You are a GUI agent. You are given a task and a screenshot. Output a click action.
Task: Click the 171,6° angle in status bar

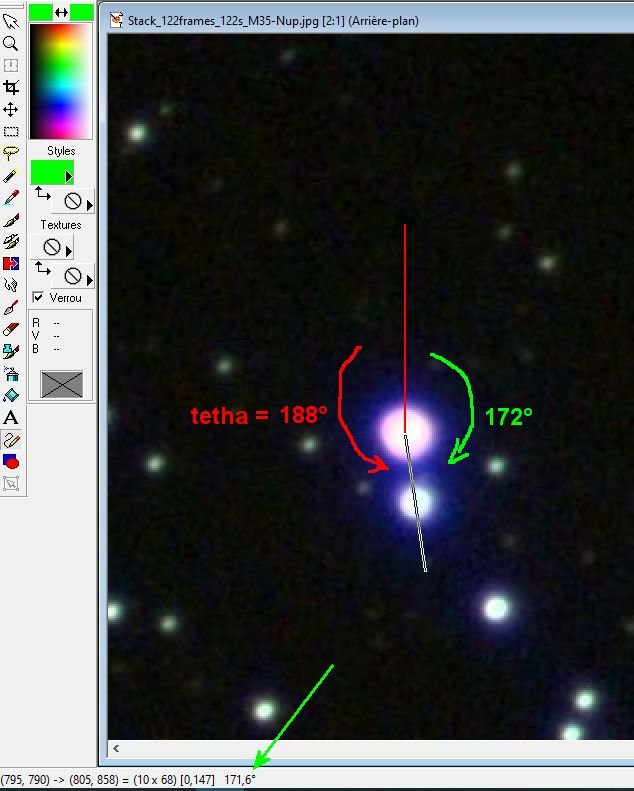(x=240, y=779)
